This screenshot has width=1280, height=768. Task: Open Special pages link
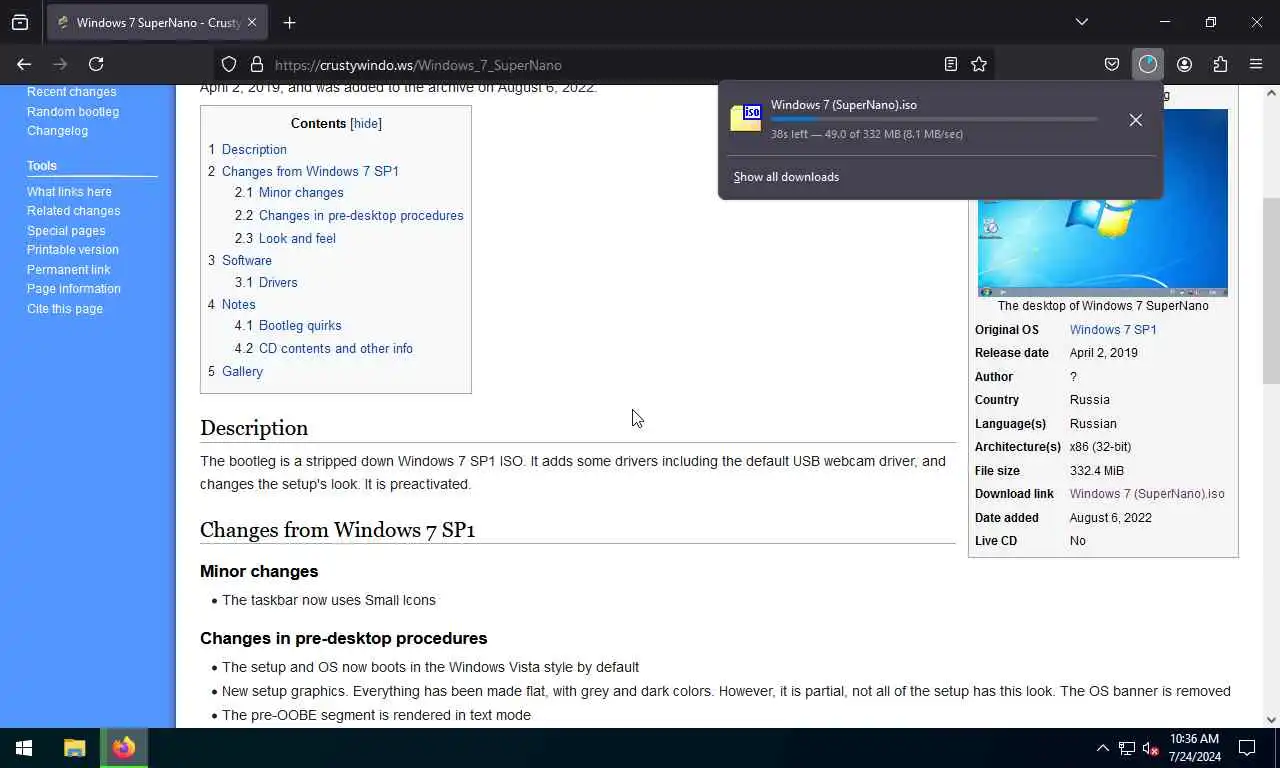click(x=66, y=230)
